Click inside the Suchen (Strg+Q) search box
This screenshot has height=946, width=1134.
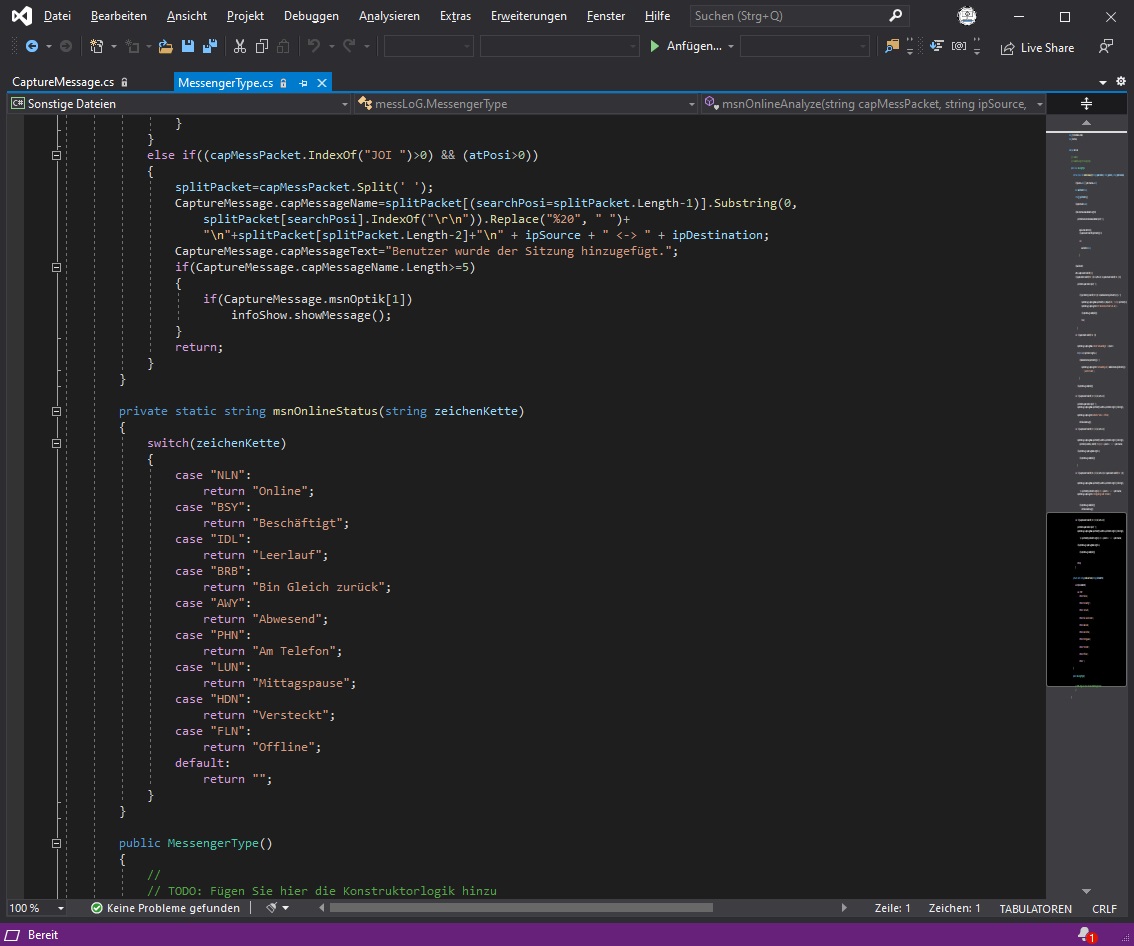[788, 16]
